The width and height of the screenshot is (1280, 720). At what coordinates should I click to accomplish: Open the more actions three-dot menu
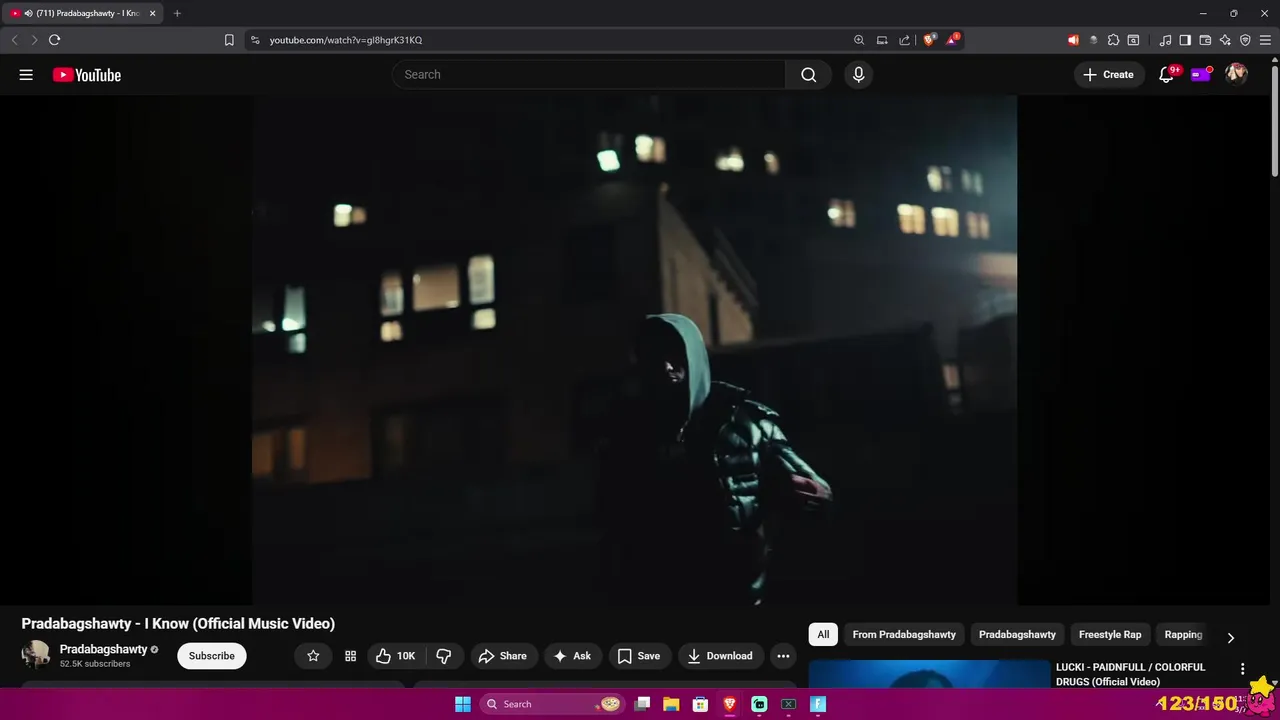783,656
